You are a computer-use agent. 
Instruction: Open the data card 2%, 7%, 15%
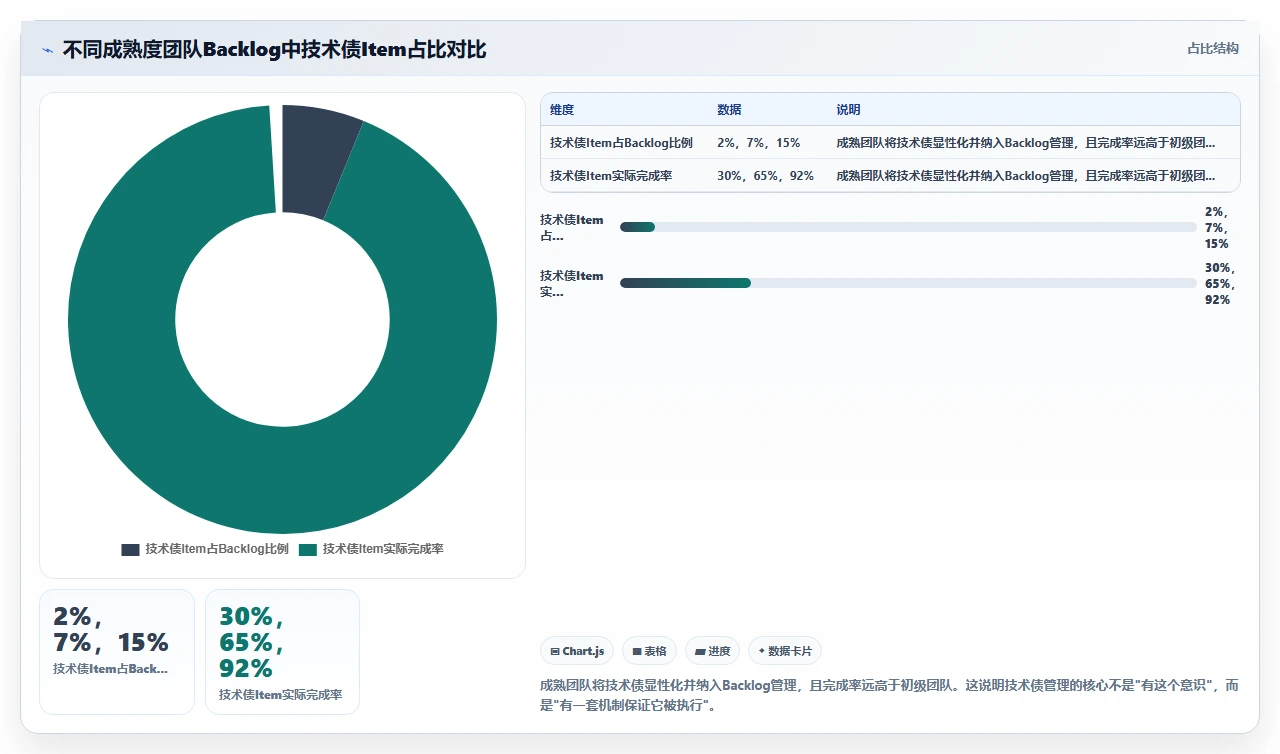pos(117,652)
